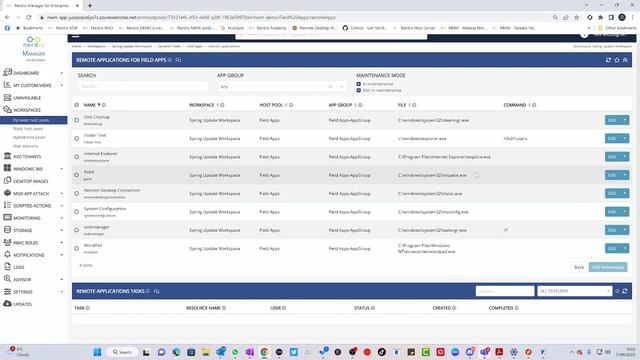
Task: Open the Updates cloud icon
Action: (x=7, y=304)
